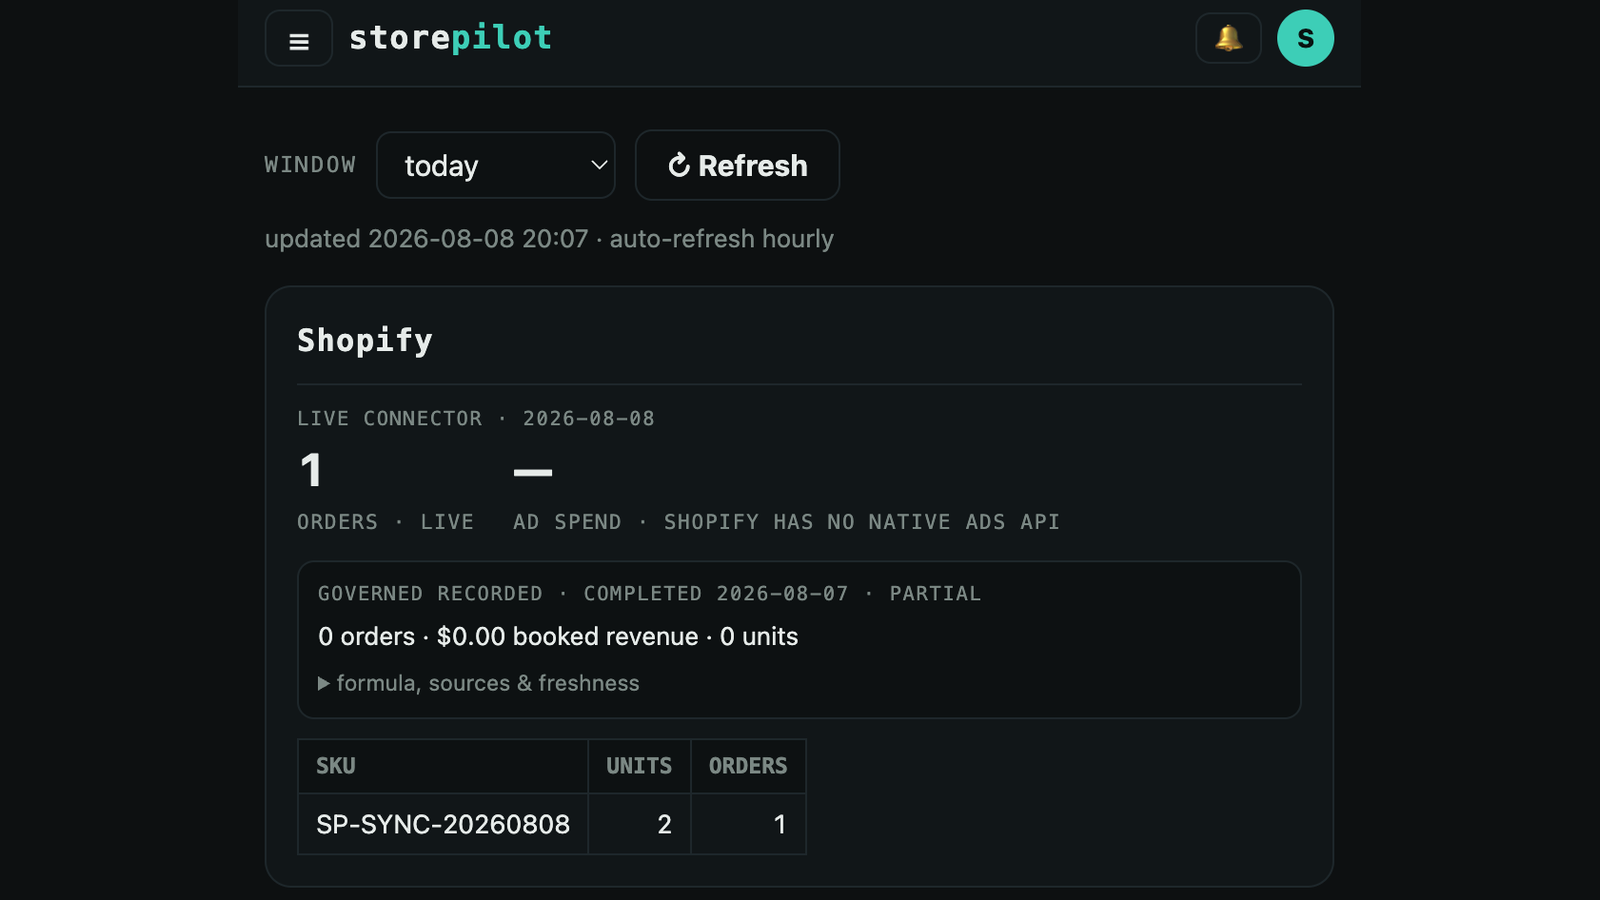Click the Shopify card heading
The image size is (1600, 900).
coord(365,341)
